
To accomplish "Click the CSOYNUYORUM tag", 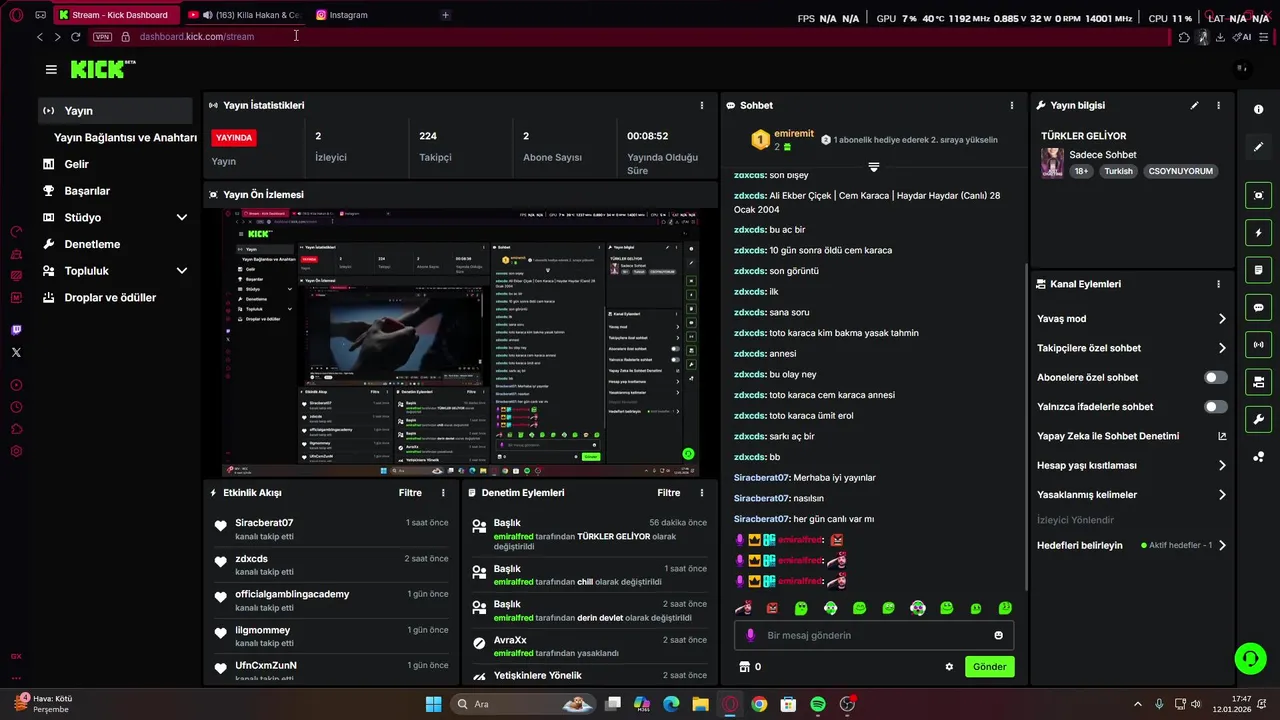I will click(1181, 171).
